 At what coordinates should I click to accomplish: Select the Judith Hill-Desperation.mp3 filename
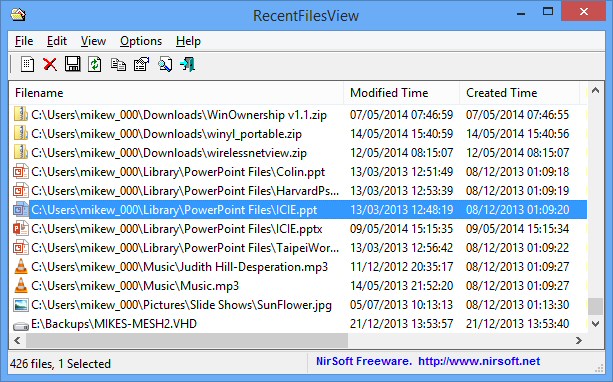[x=179, y=267]
